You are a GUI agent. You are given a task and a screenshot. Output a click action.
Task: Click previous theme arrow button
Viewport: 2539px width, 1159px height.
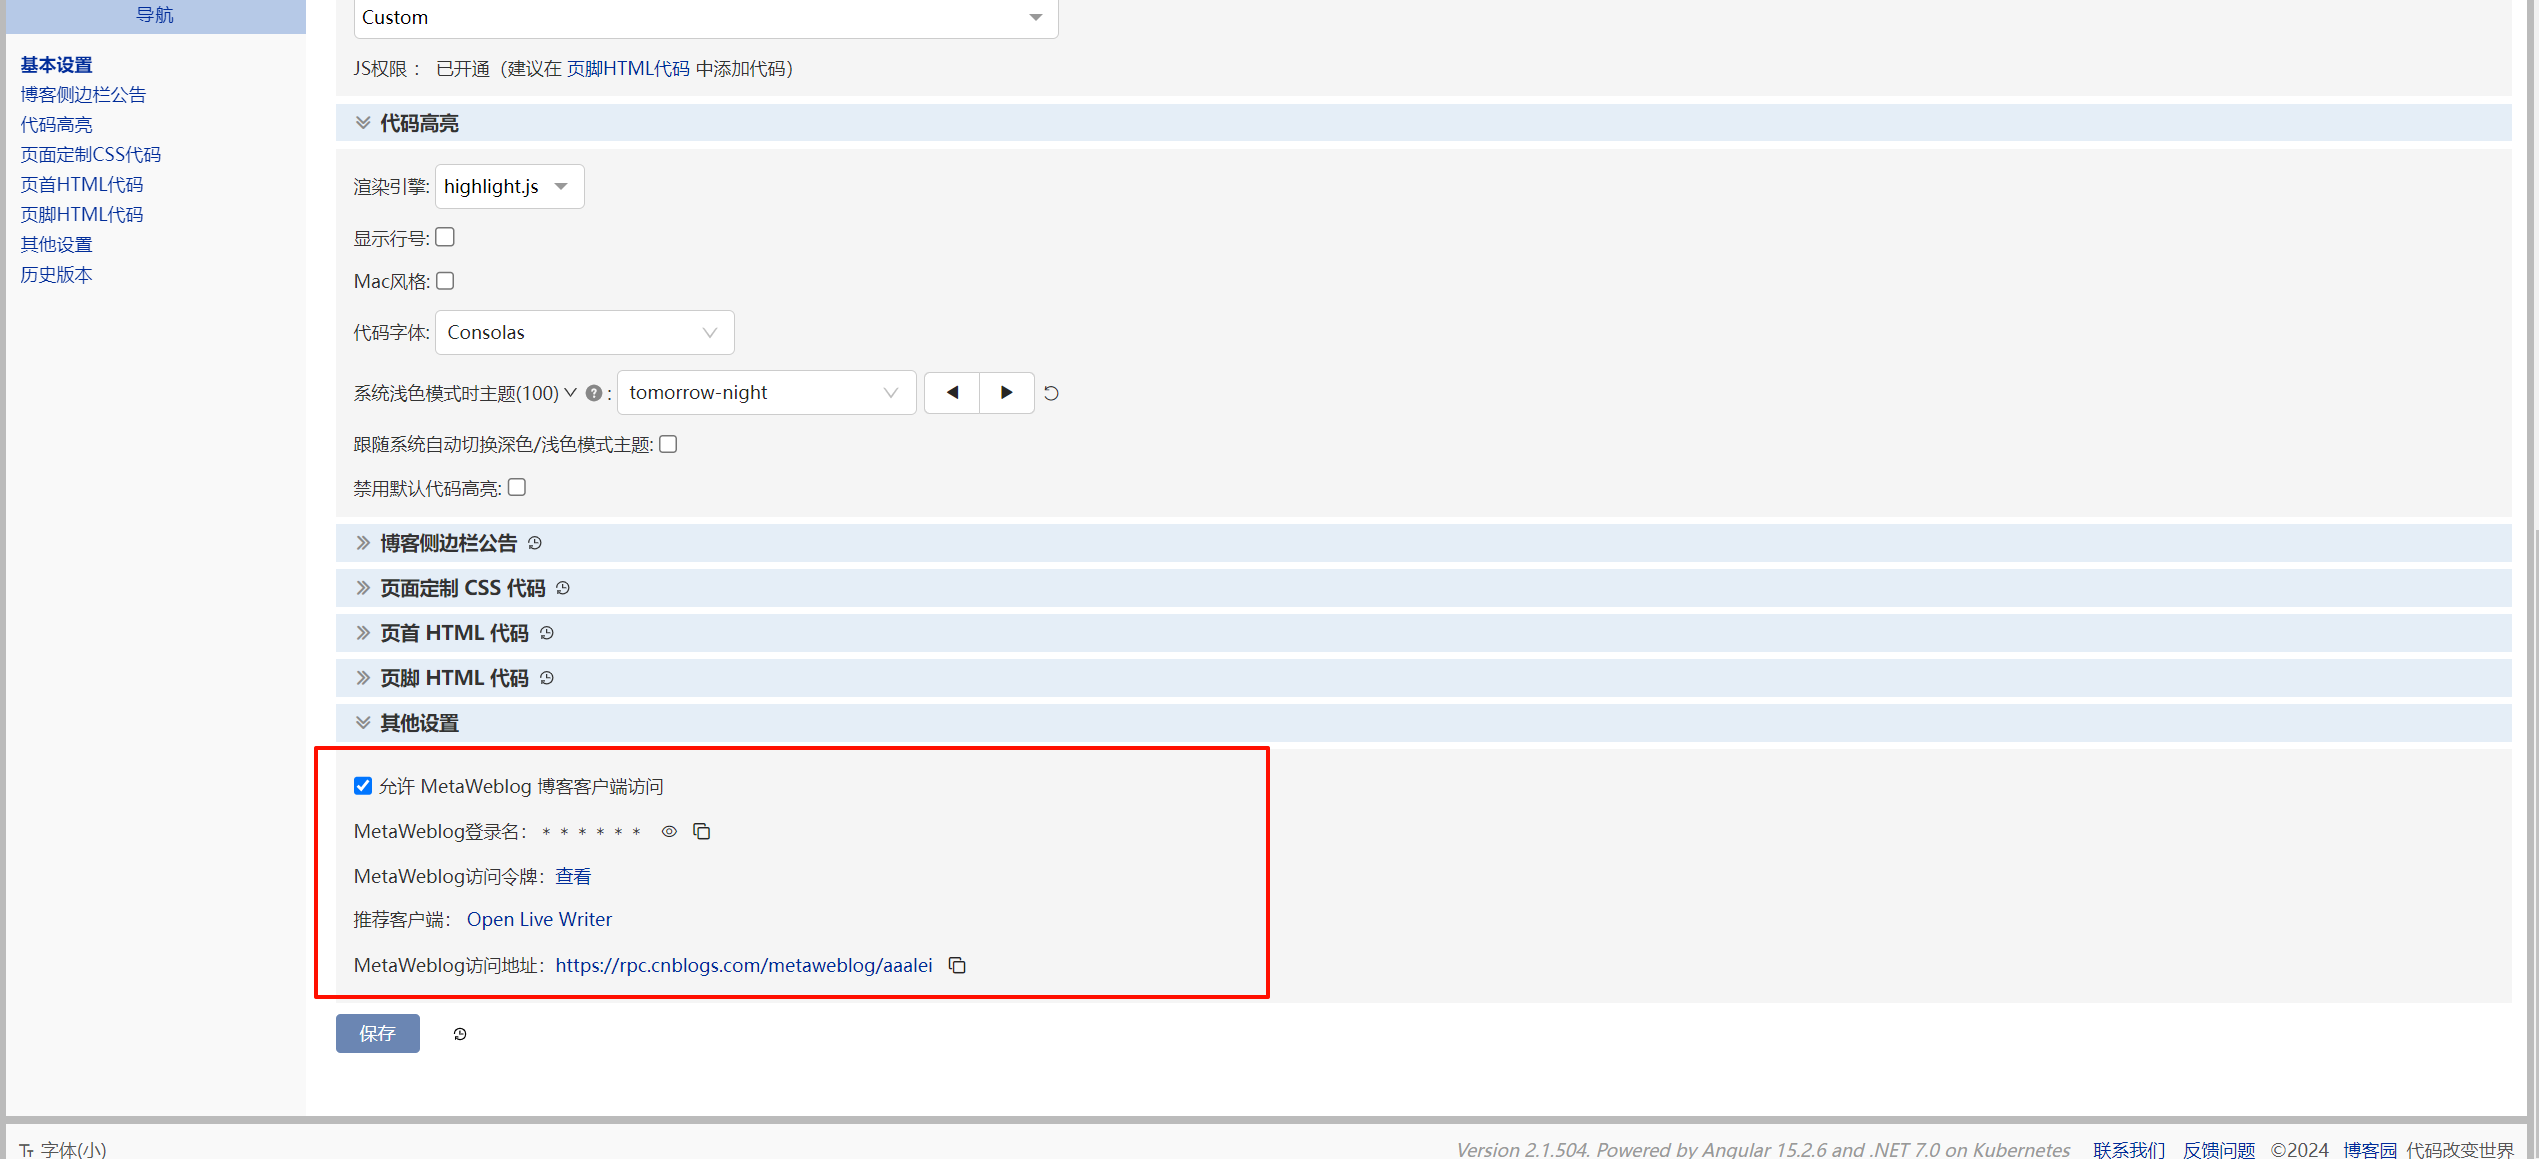952,393
